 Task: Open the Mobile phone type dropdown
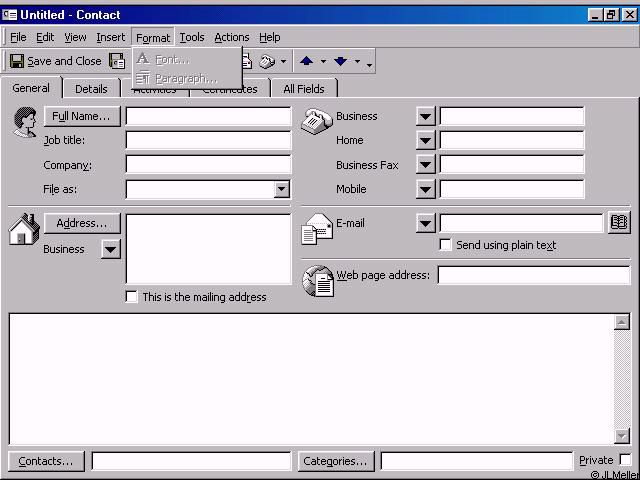click(426, 189)
